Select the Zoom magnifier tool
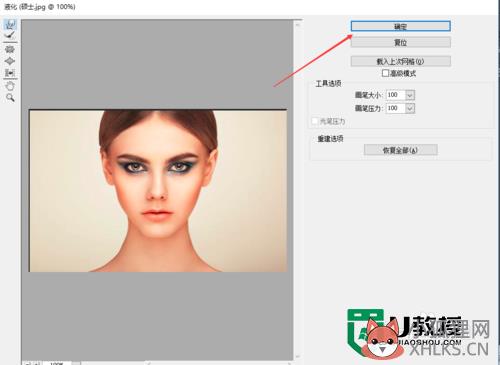Screen dimensions: 500x365 (x=10, y=98)
